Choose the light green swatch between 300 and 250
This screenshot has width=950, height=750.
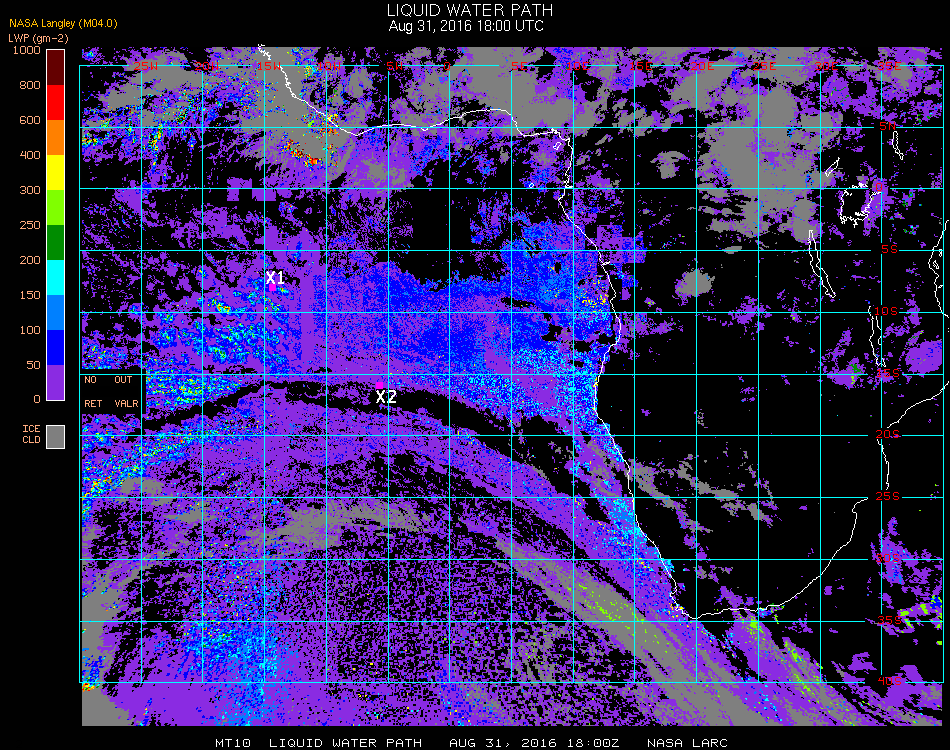56,208
